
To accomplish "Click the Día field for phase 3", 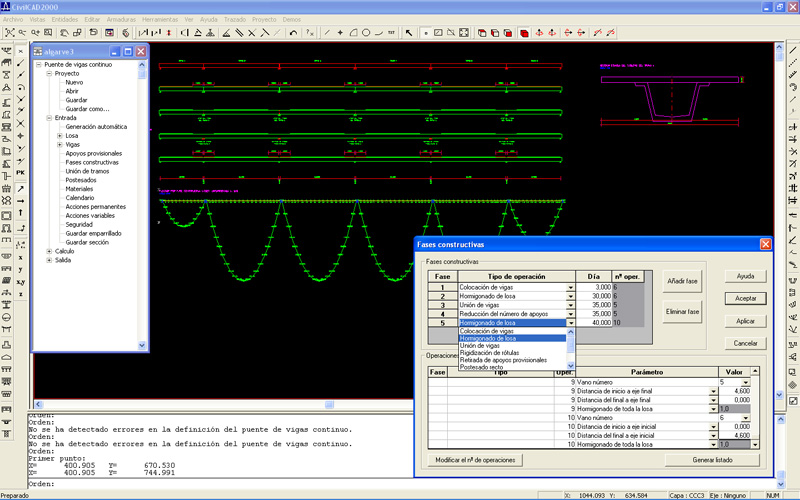I will (x=594, y=306).
